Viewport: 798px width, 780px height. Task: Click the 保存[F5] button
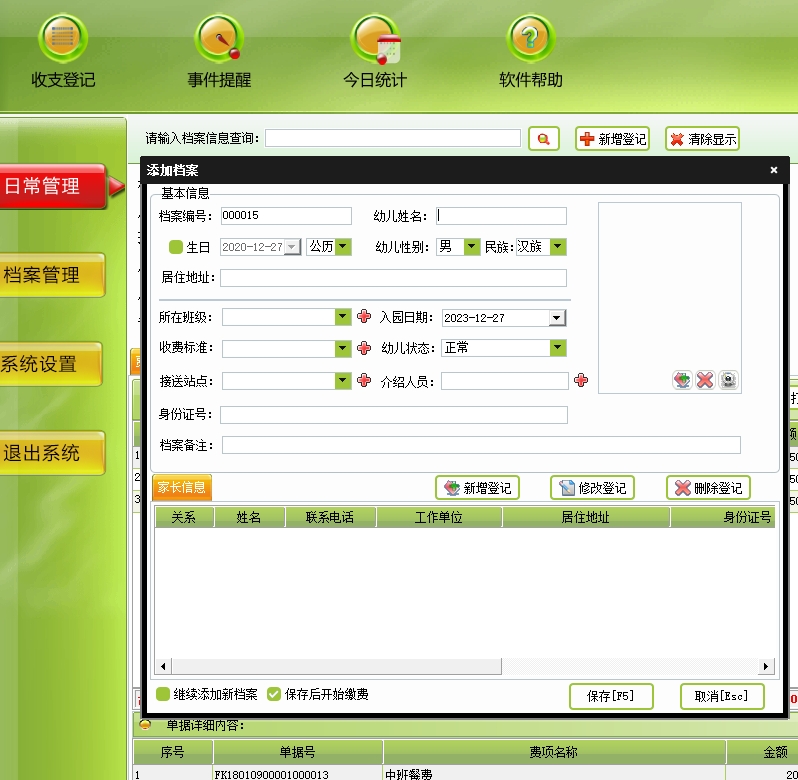(610, 696)
